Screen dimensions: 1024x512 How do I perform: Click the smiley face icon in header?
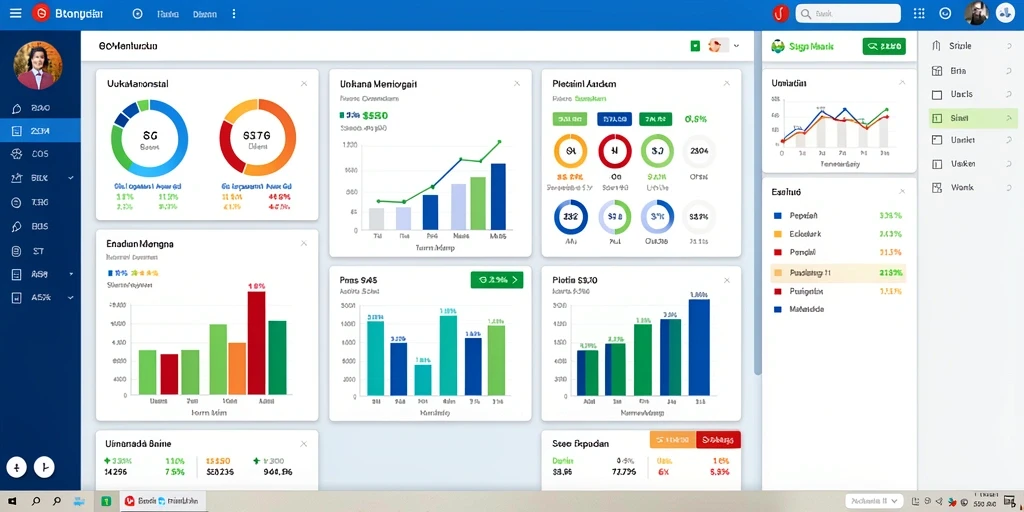coord(945,13)
